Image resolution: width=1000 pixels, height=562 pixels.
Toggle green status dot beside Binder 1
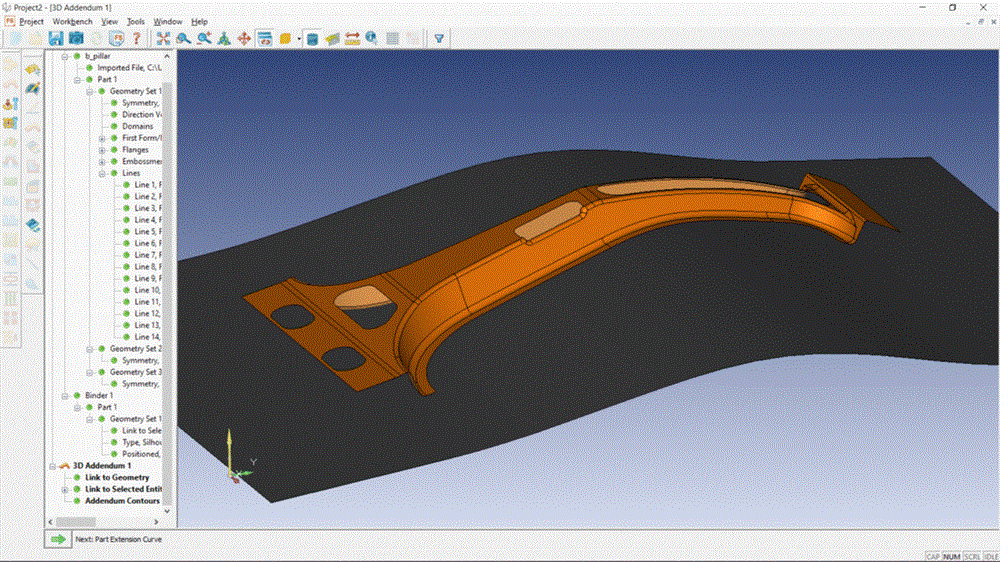[x=76, y=396]
